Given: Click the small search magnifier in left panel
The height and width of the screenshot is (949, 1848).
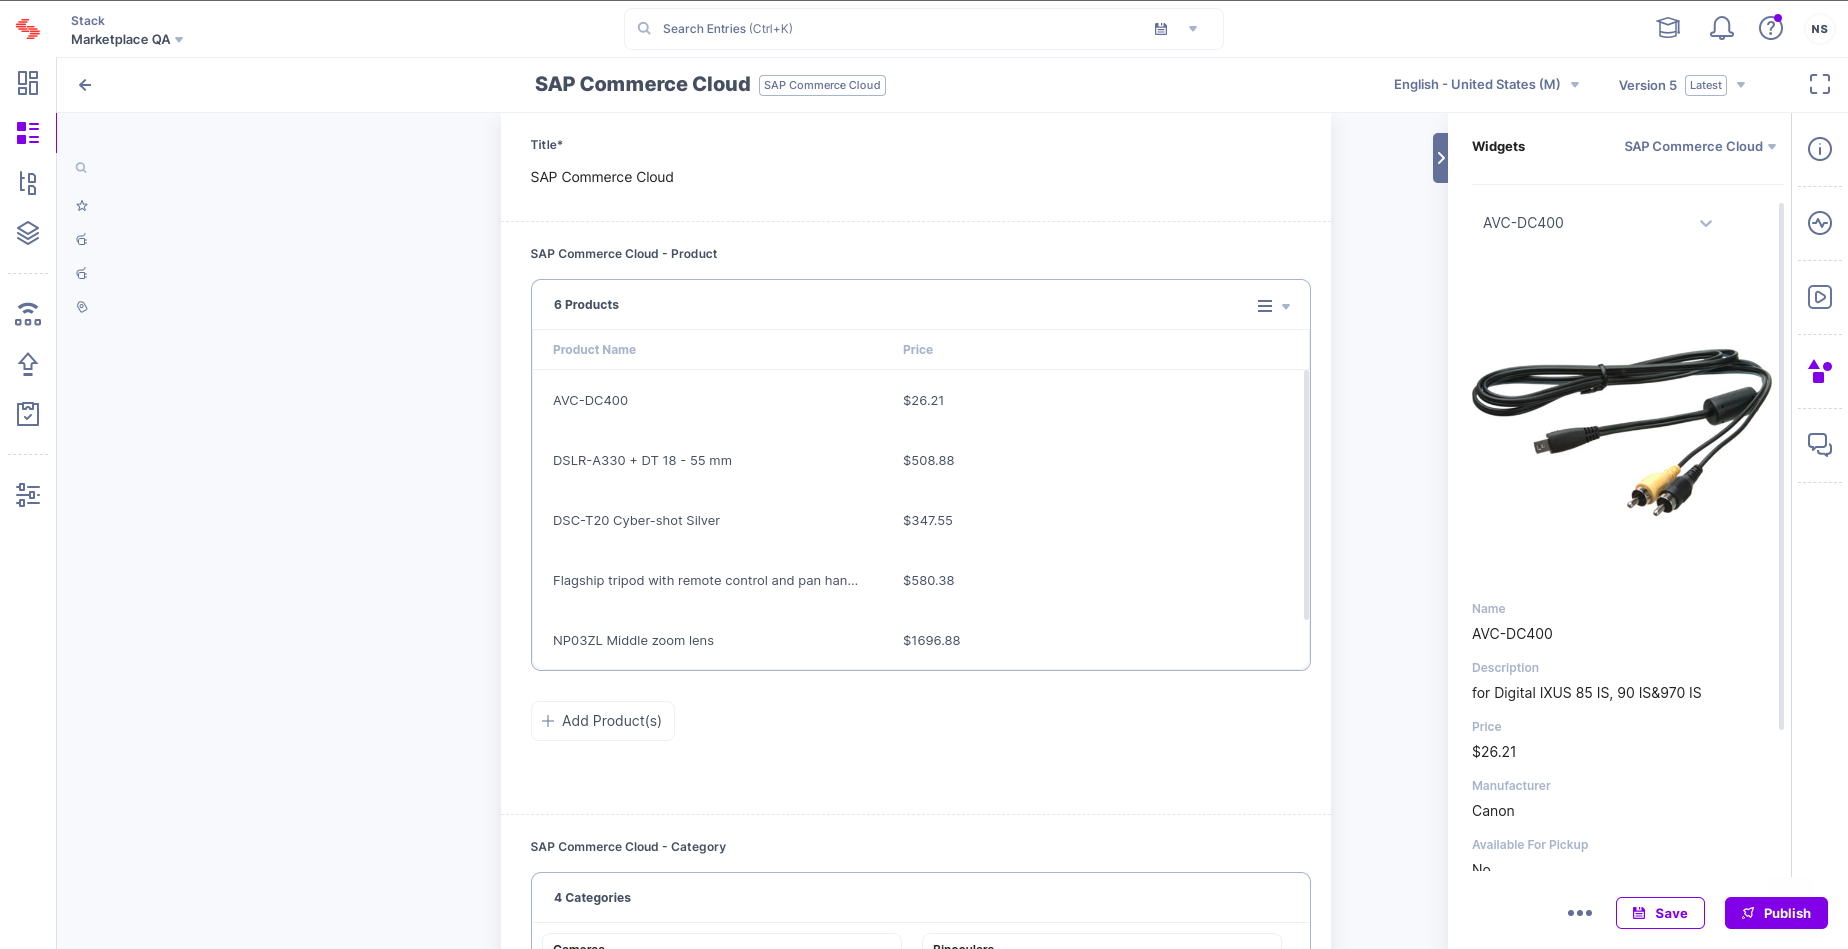Looking at the screenshot, I should 82,168.
